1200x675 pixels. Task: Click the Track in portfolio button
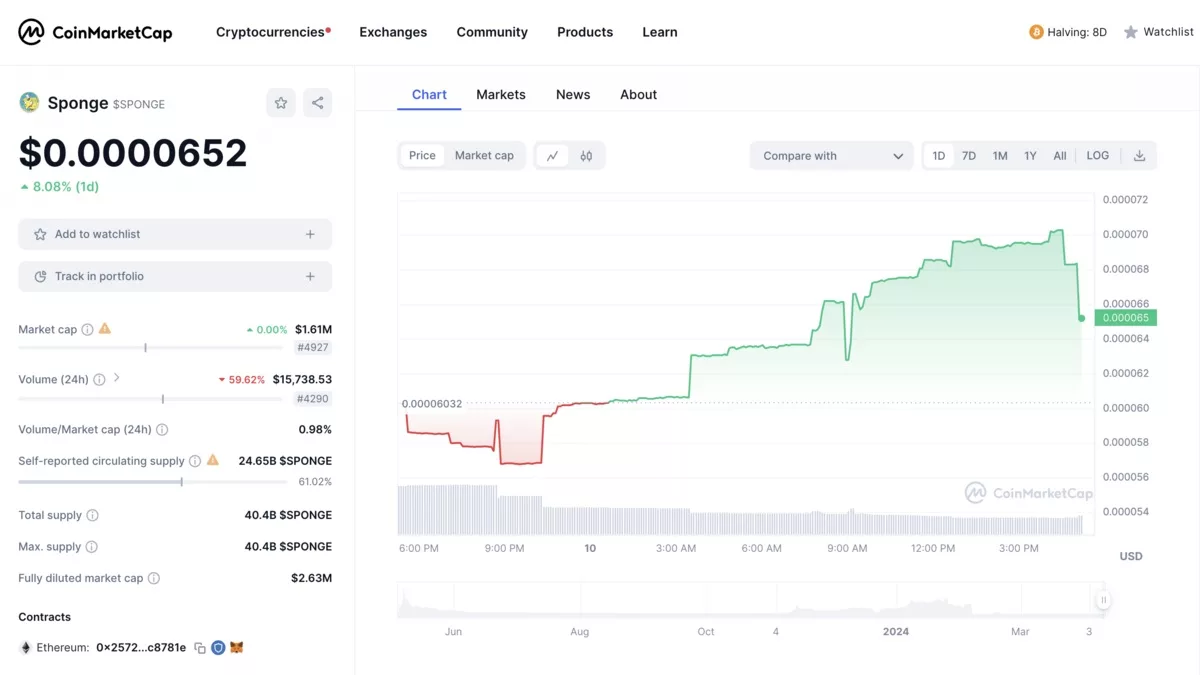coord(175,276)
